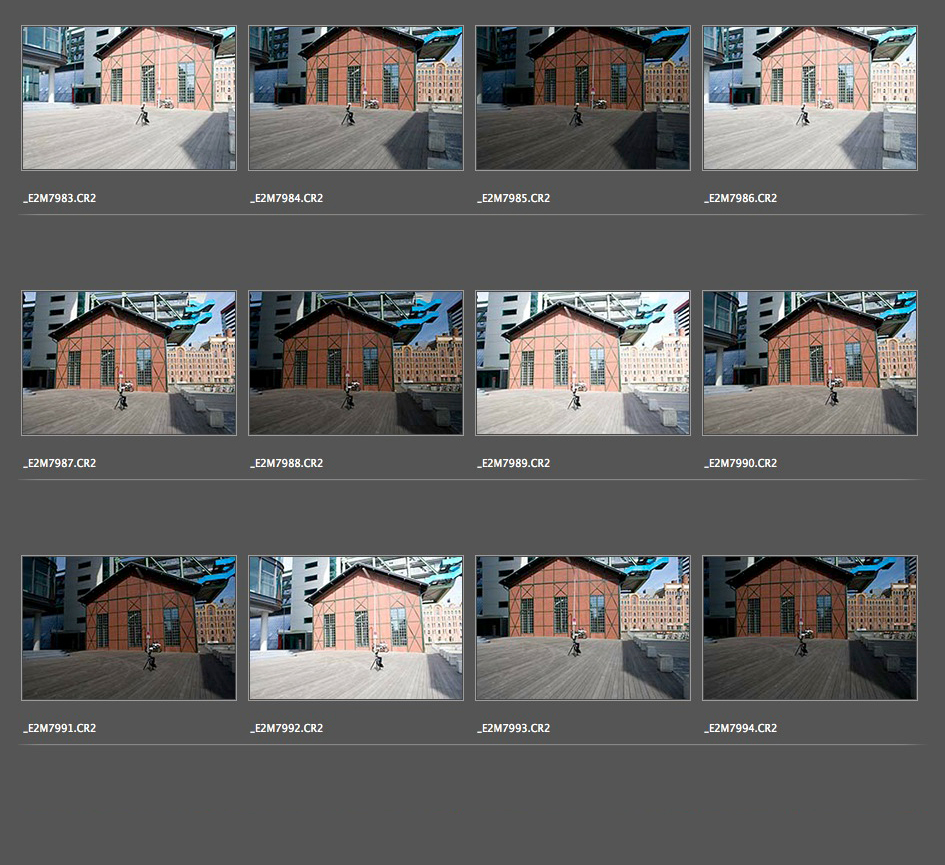
Task: Click the _E2M7988.CR2 filename label
Action: click(x=287, y=463)
